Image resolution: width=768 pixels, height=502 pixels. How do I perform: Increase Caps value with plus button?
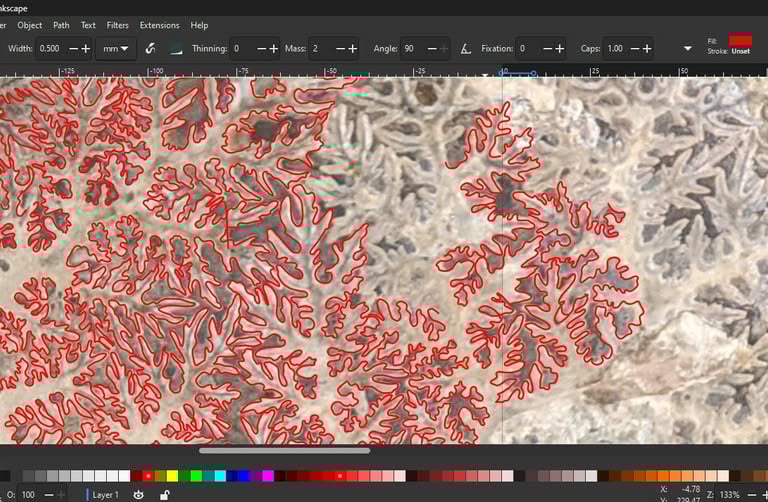646,48
